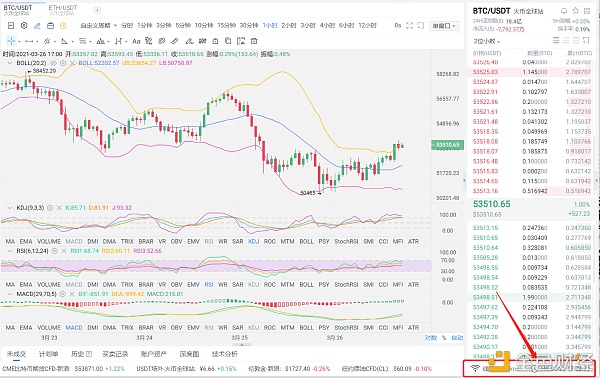
Task: Click the calendar icon in top toolbar
Action: (x=50, y=26)
